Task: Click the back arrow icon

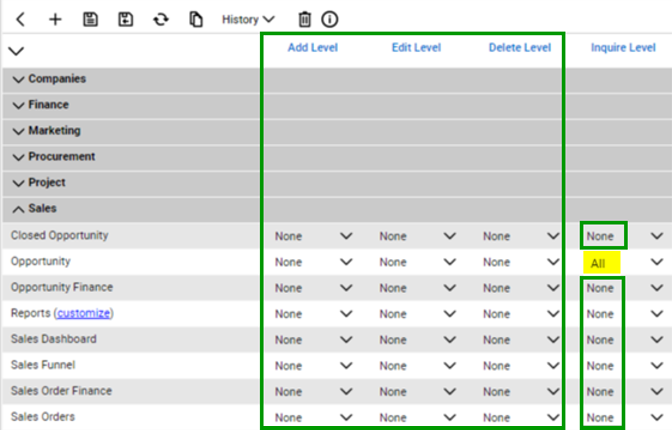Action: tap(20, 19)
